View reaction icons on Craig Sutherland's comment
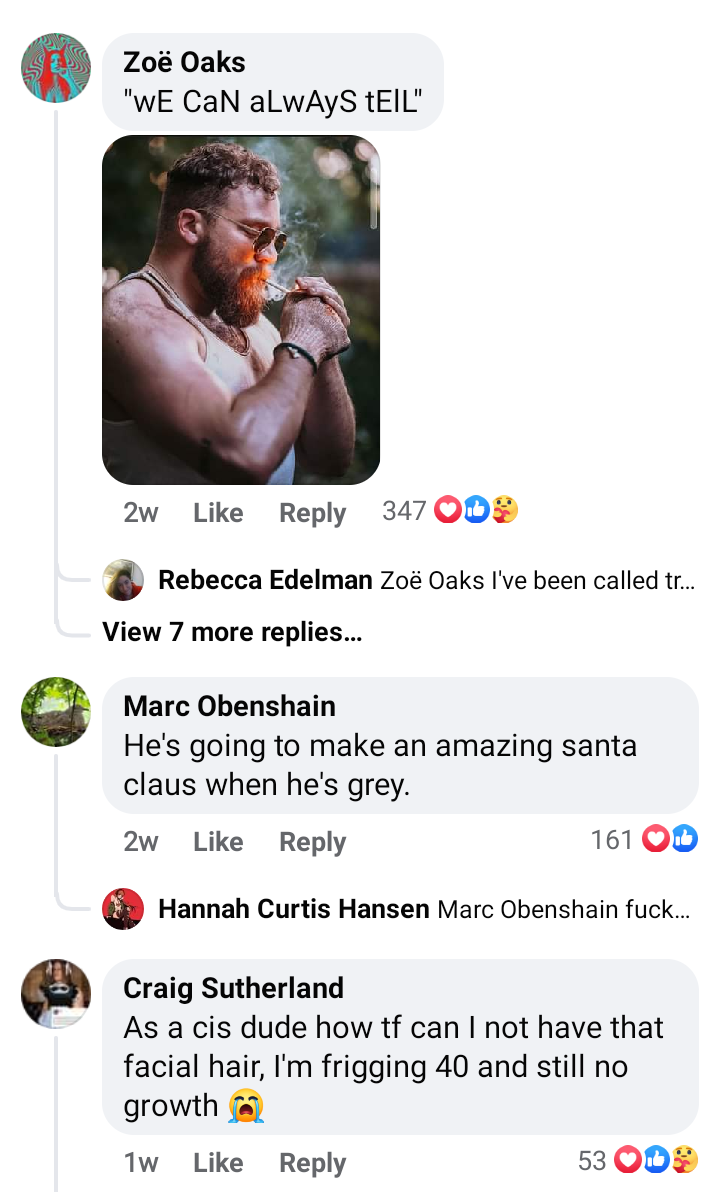 pos(657,1160)
